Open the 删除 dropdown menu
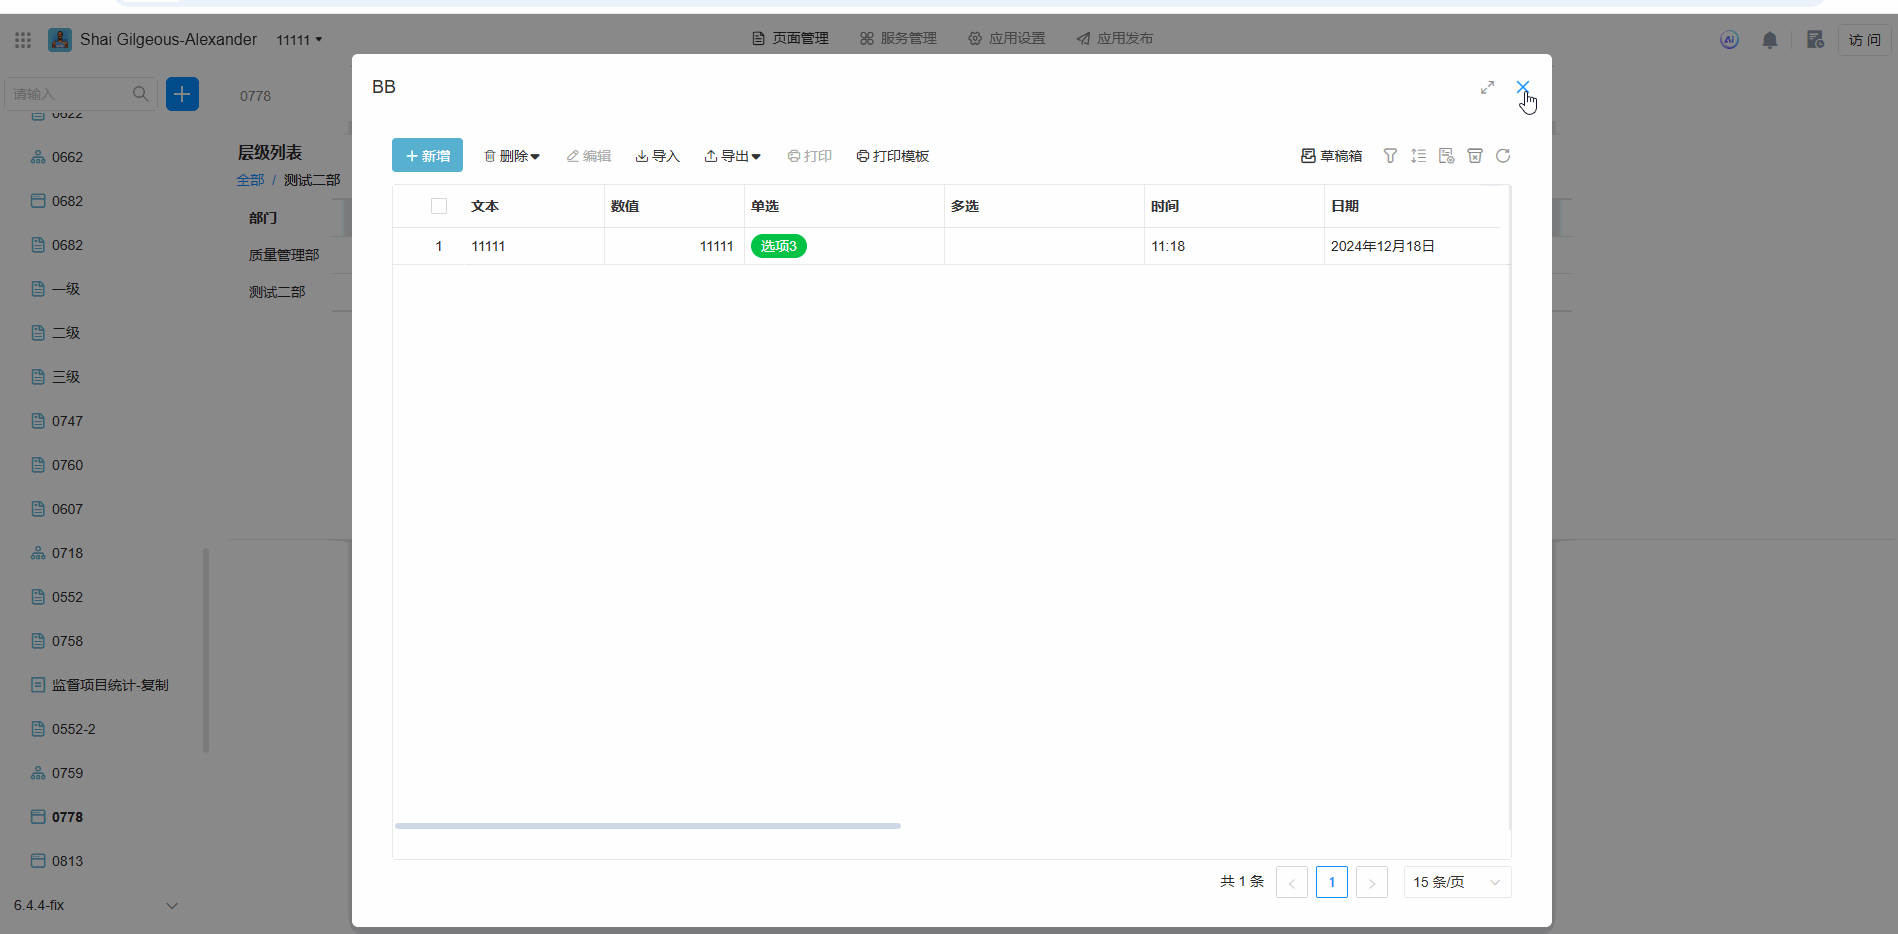This screenshot has height=934, width=1898. pos(512,156)
